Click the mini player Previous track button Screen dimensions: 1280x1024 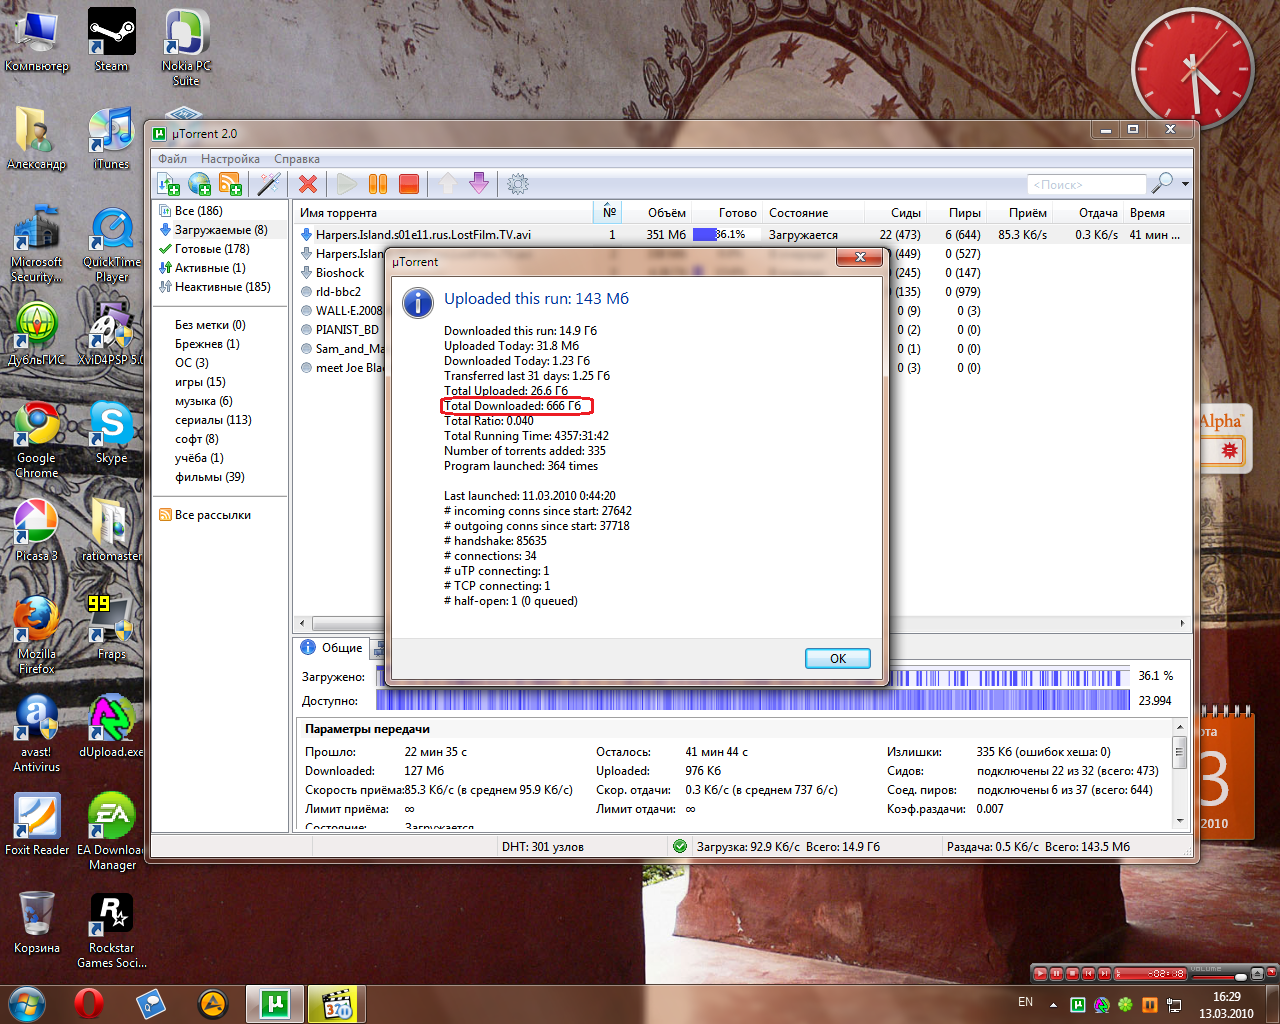(1088, 974)
